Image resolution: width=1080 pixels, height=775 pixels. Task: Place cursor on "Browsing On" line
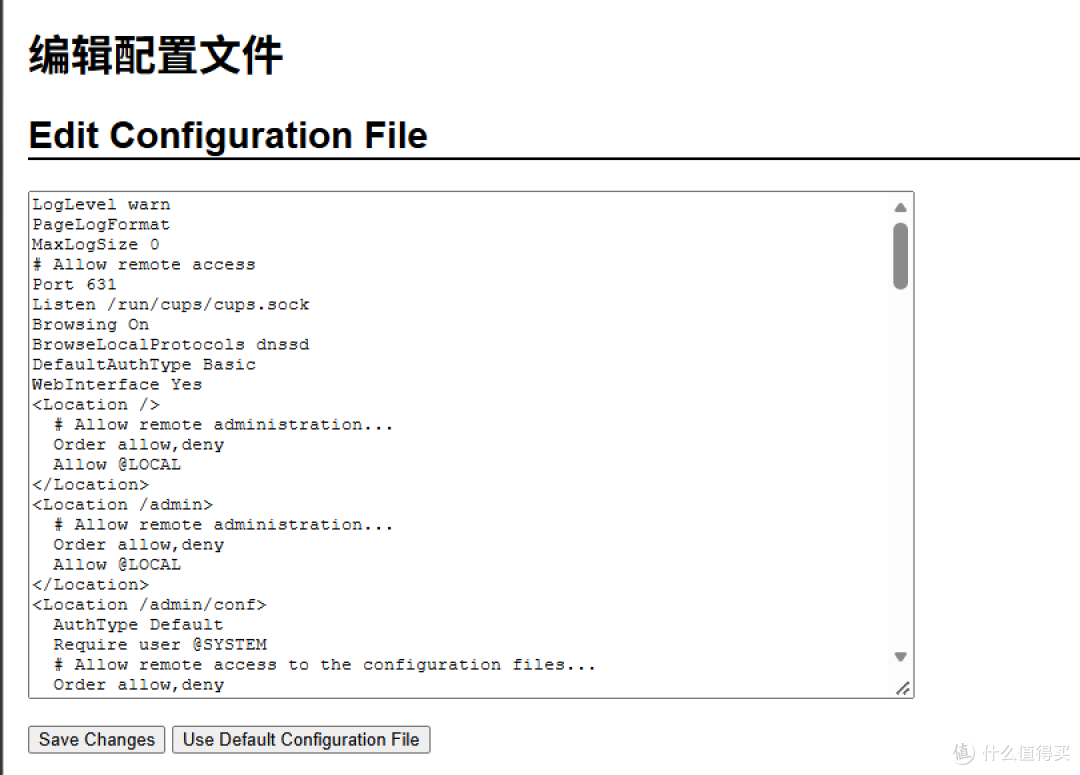click(x=90, y=324)
